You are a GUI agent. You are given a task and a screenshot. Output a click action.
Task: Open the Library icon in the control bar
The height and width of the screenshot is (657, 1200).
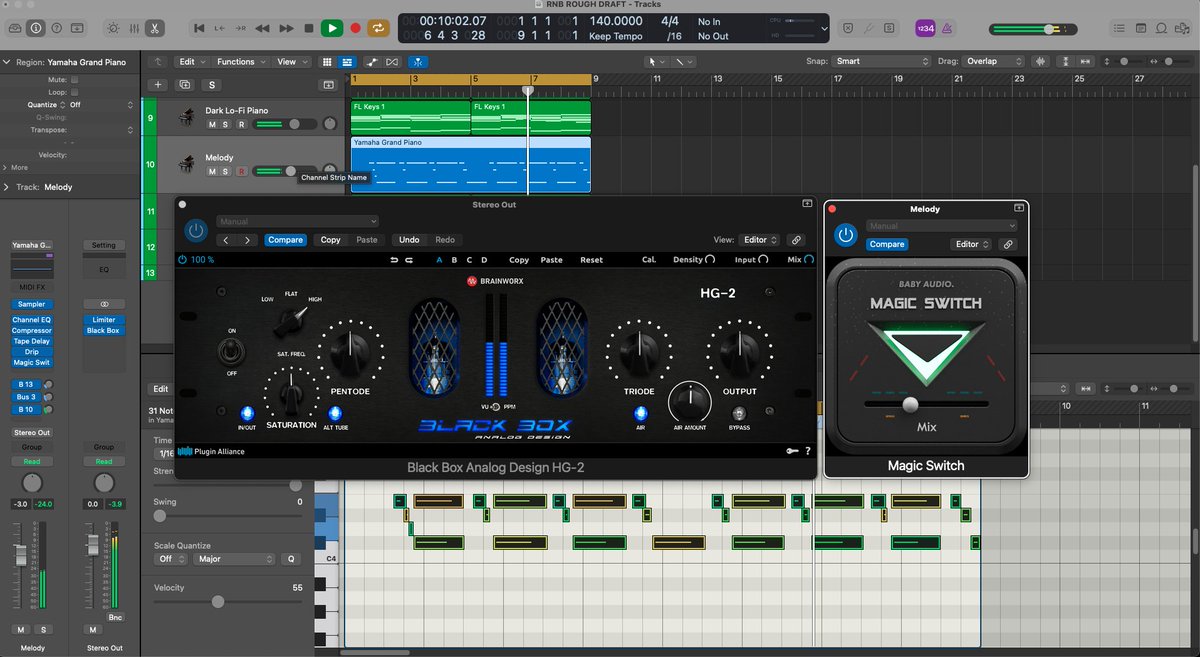pyautogui.click(x=14, y=28)
